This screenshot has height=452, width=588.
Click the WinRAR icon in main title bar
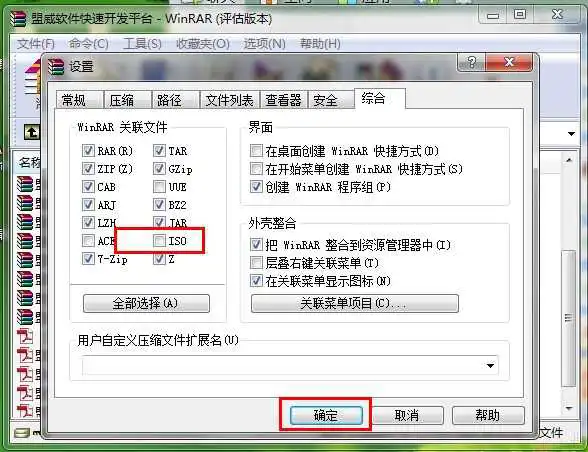point(18,19)
